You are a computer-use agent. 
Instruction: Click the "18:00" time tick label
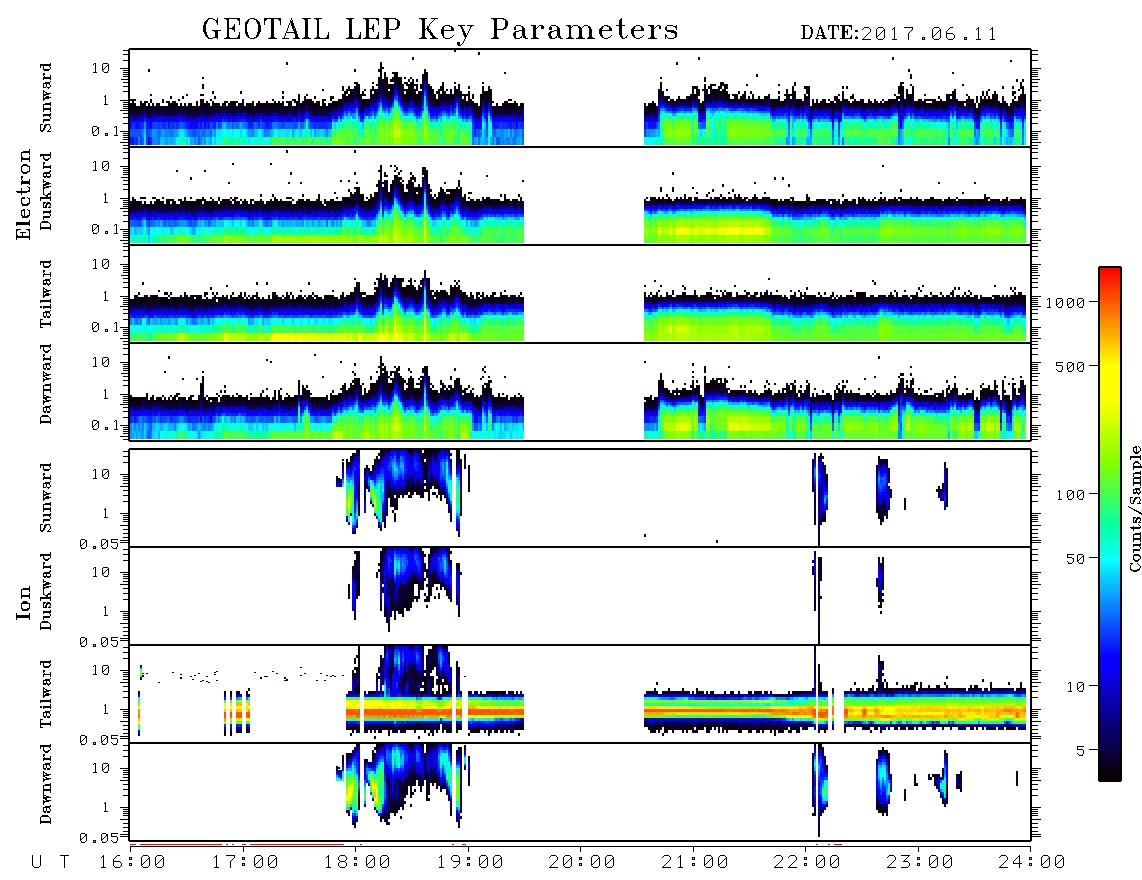point(357,863)
